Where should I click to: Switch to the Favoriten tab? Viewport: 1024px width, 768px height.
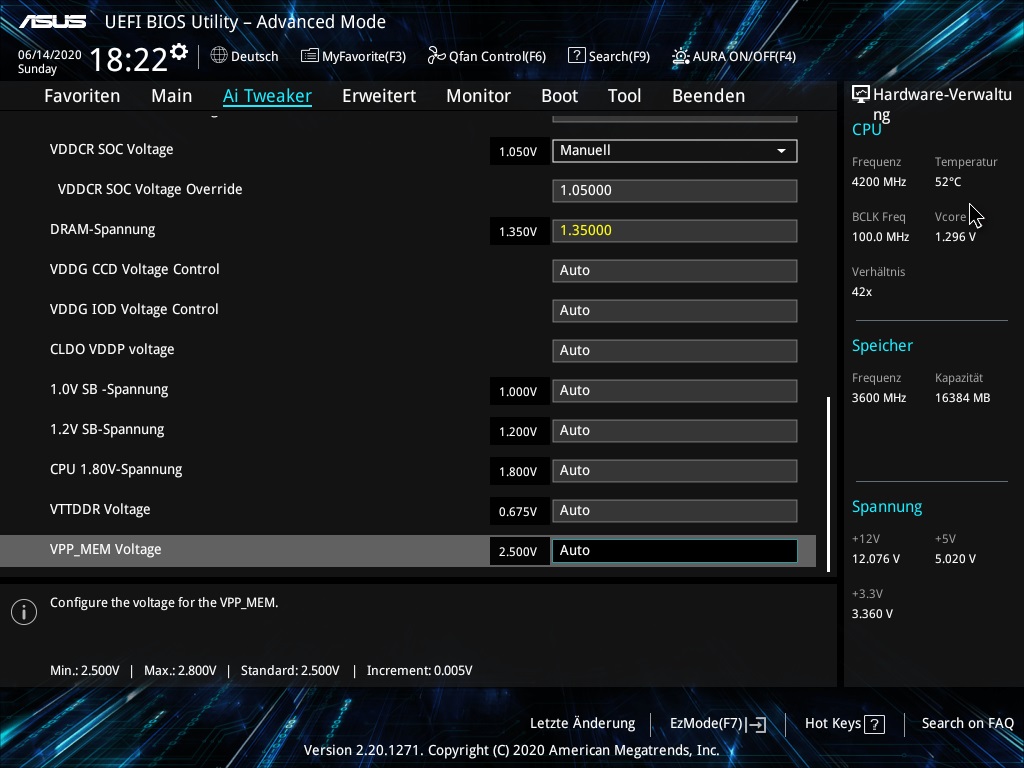pos(82,96)
